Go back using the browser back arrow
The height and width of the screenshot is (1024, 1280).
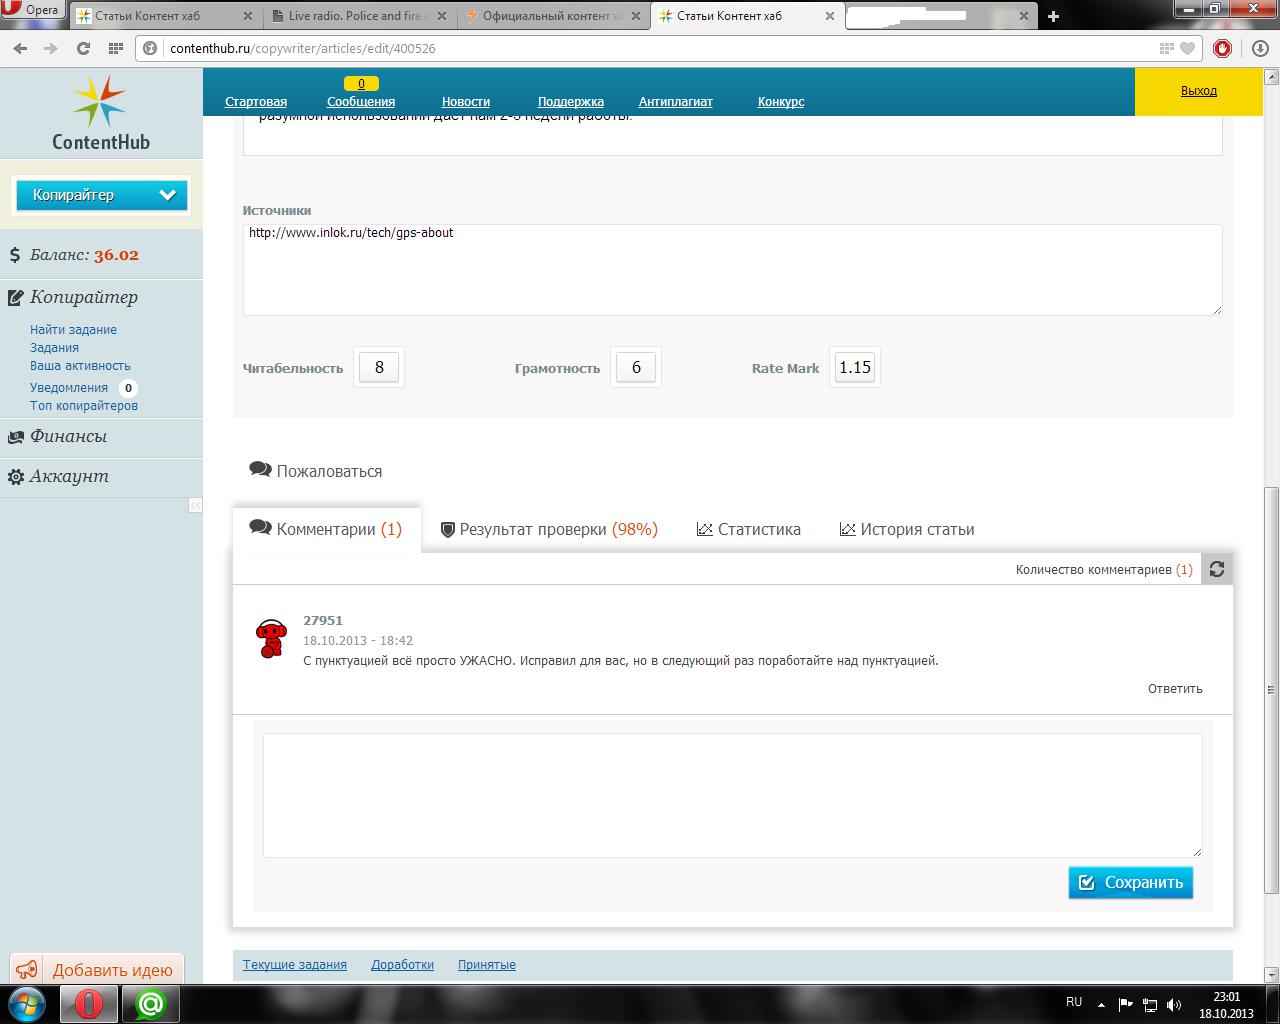point(21,48)
